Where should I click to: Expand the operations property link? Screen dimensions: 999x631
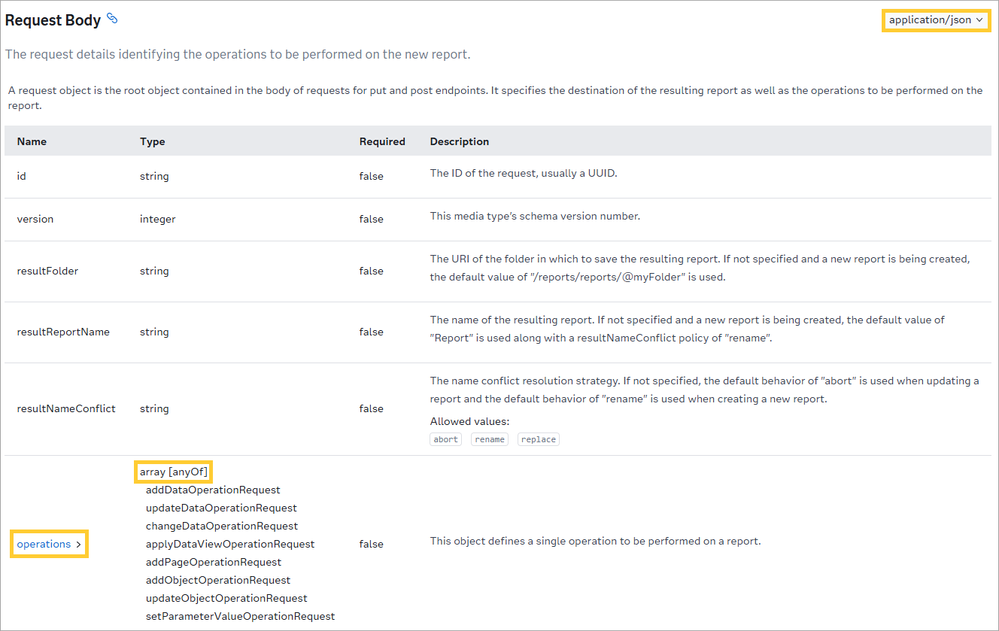click(49, 544)
